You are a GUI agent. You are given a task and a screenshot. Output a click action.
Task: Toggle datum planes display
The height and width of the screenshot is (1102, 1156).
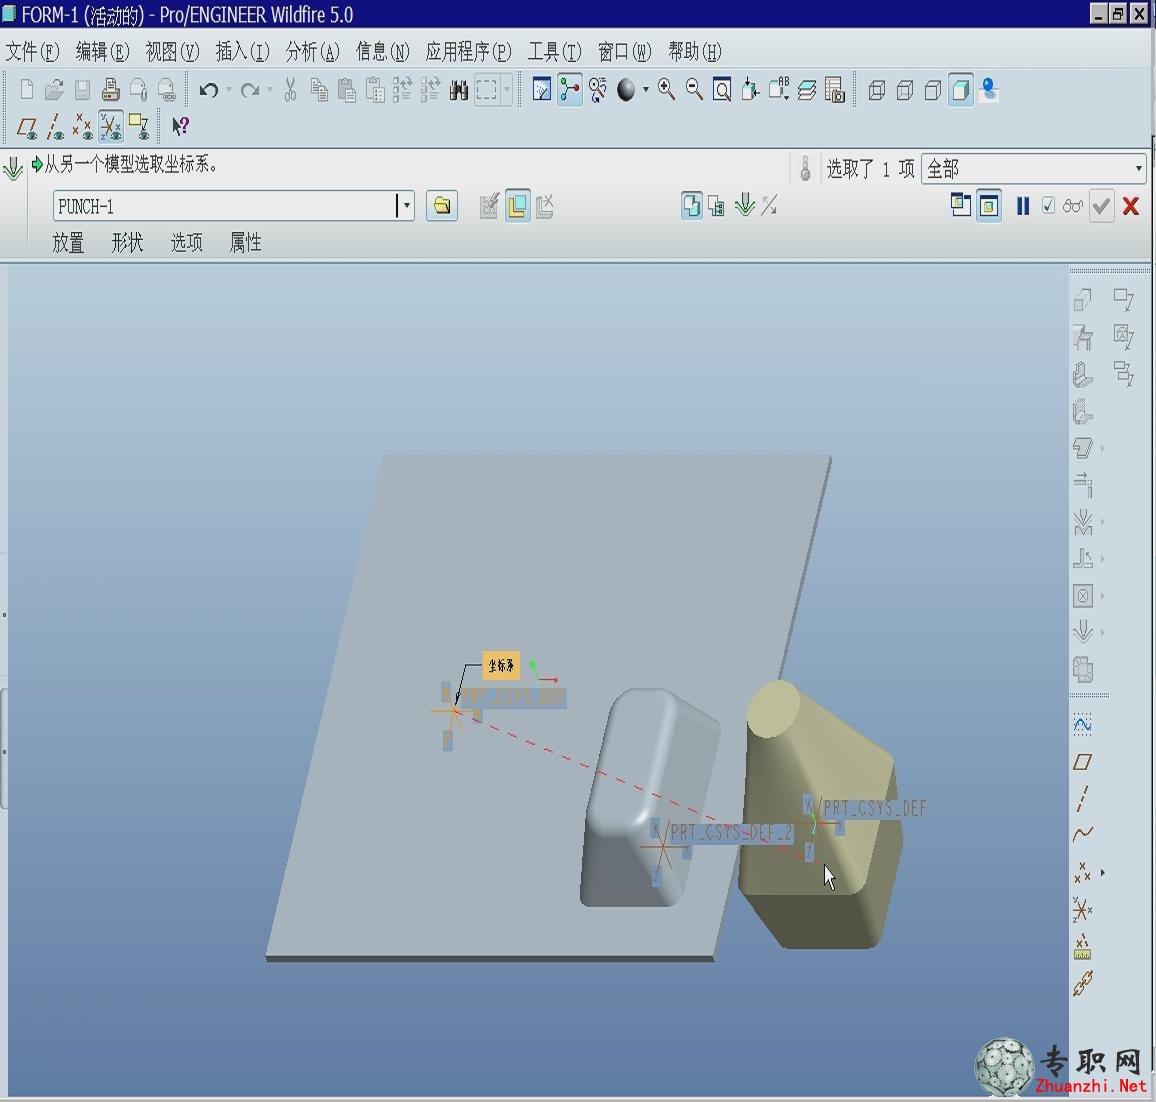(x=27, y=127)
